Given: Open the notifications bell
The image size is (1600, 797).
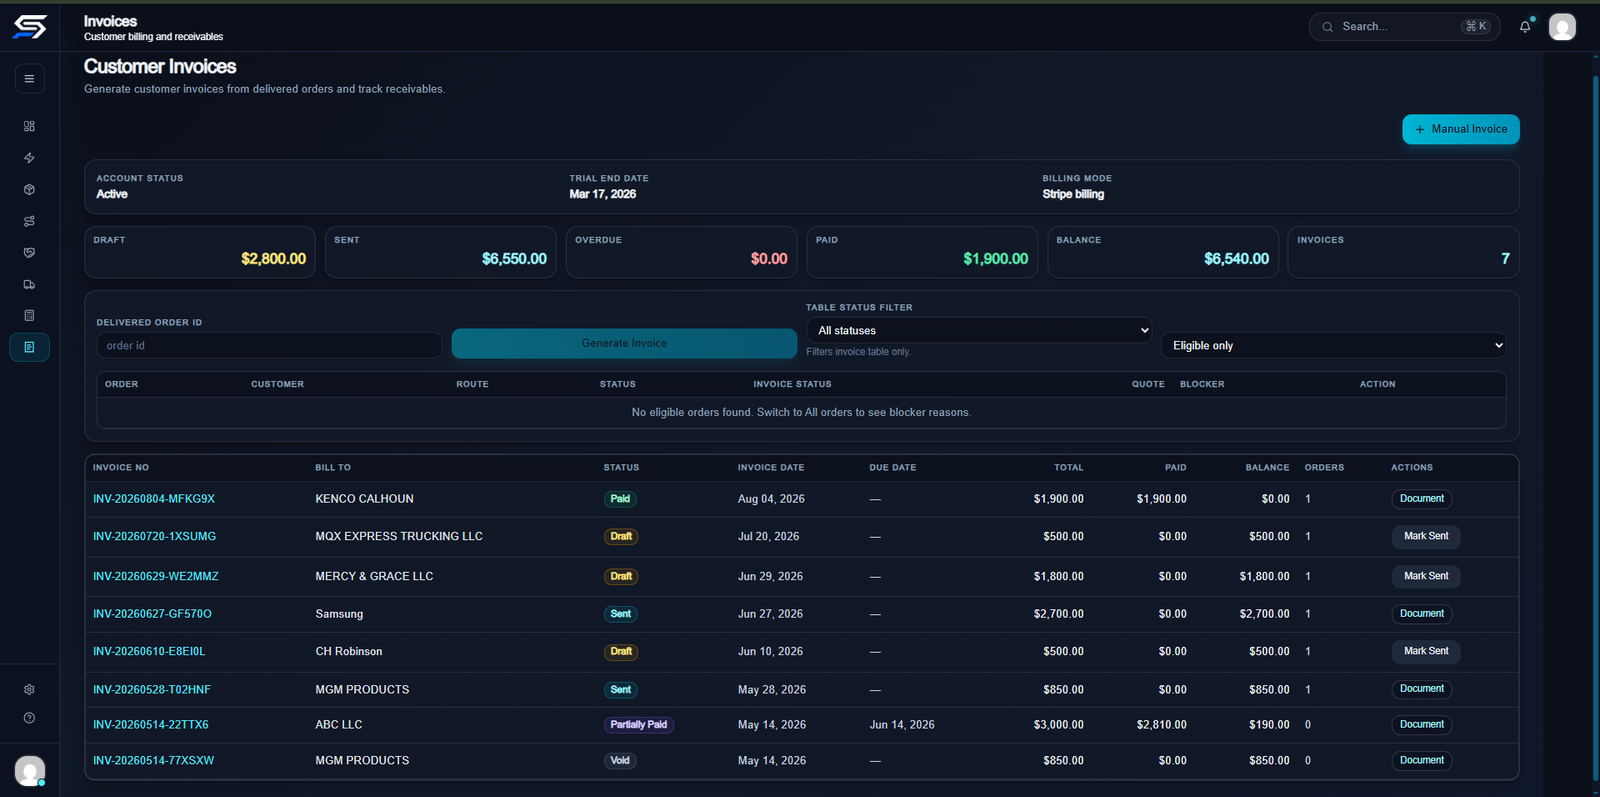Looking at the screenshot, I should [x=1525, y=27].
